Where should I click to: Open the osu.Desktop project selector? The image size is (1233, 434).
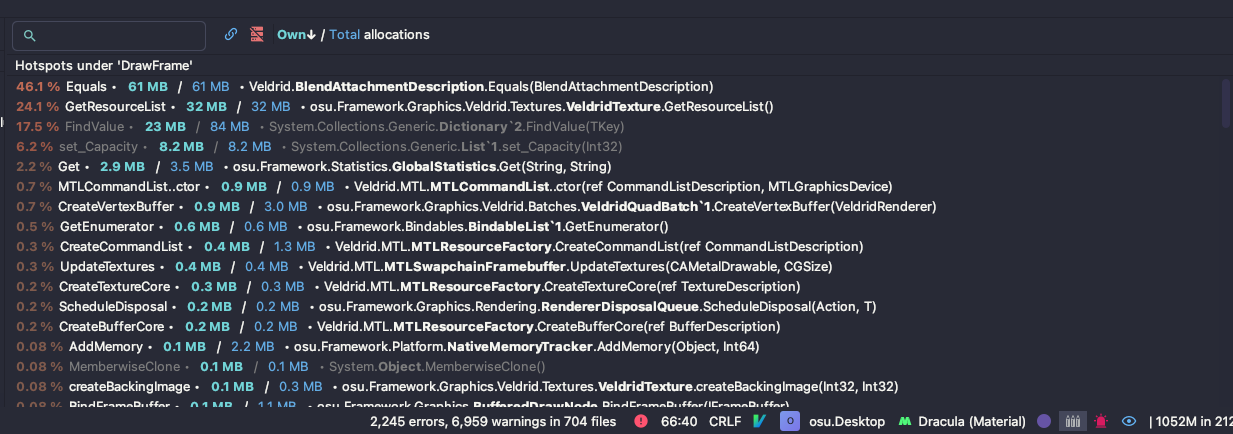click(x=847, y=422)
